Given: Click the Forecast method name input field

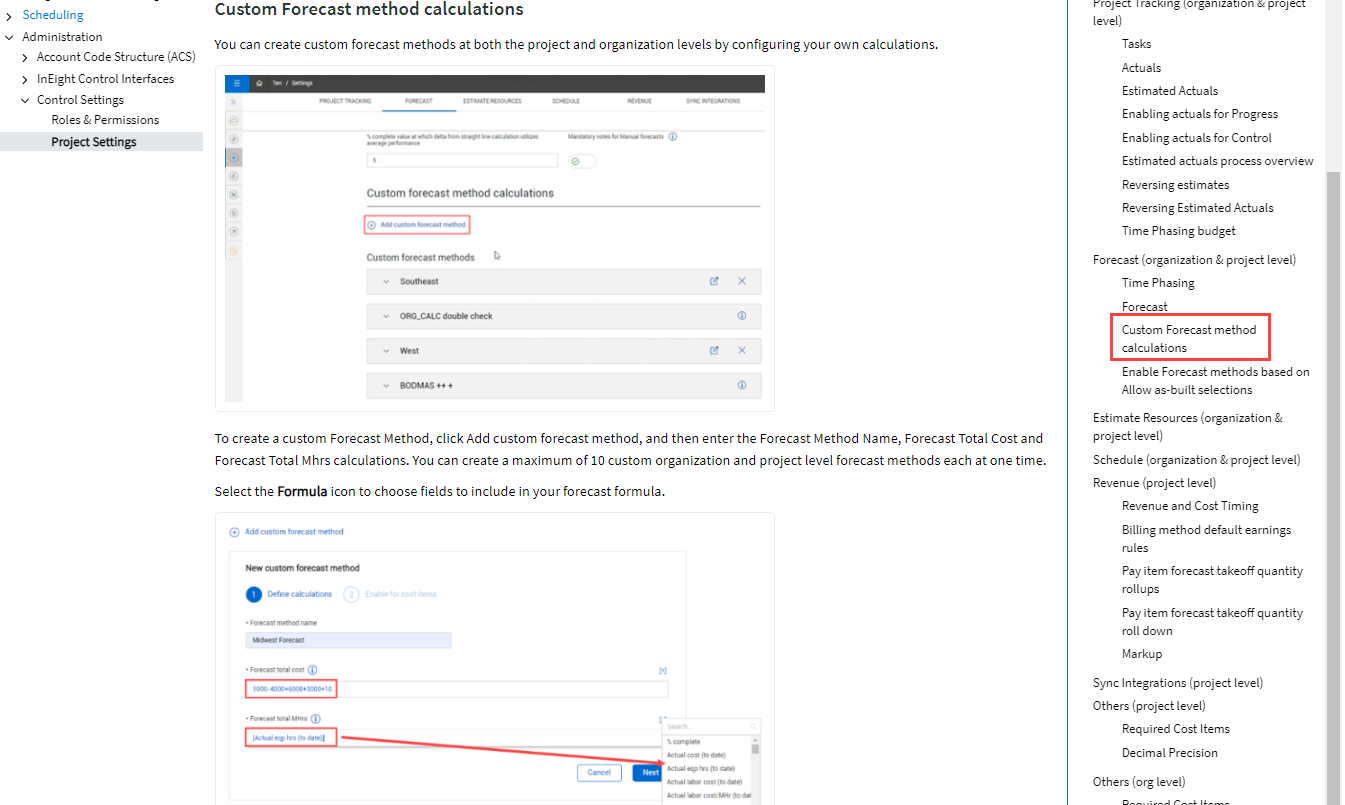Looking at the screenshot, I should pyautogui.click(x=348, y=640).
